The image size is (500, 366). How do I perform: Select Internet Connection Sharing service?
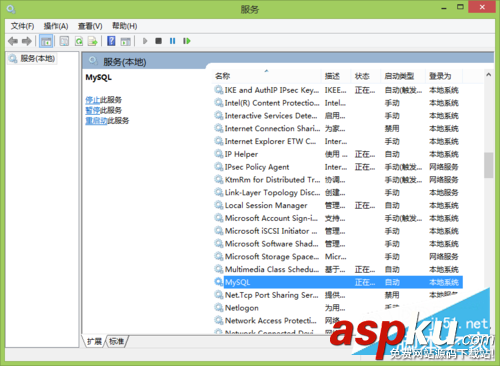tap(338, 129)
